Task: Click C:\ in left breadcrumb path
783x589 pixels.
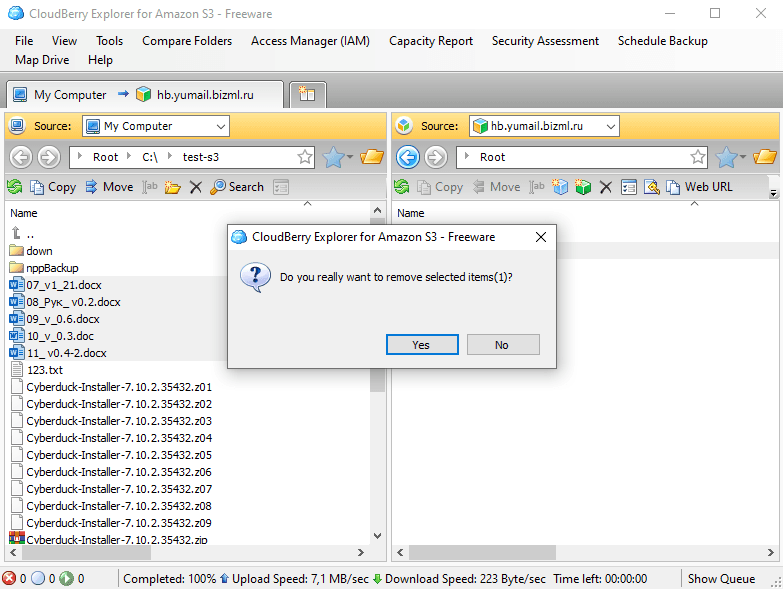Action: tap(150, 157)
